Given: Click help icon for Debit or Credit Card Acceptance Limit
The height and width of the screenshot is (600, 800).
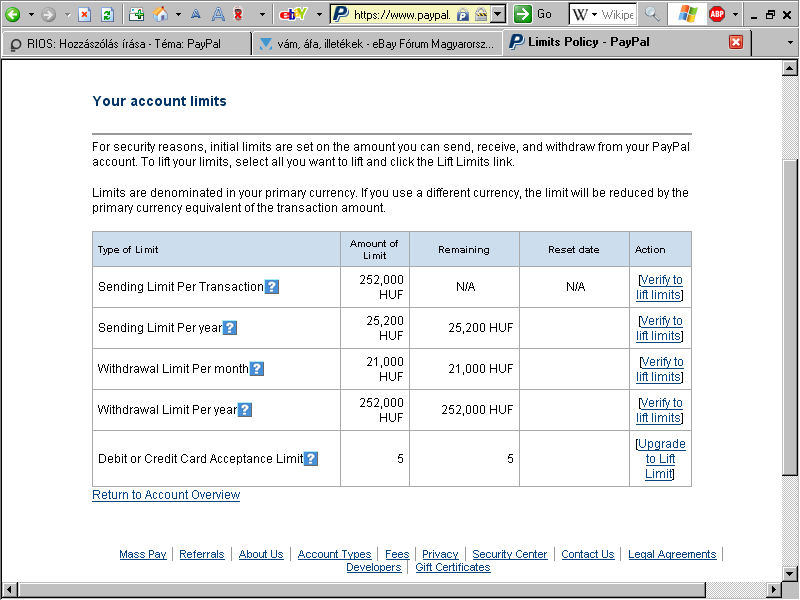Looking at the screenshot, I should [x=311, y=459].
